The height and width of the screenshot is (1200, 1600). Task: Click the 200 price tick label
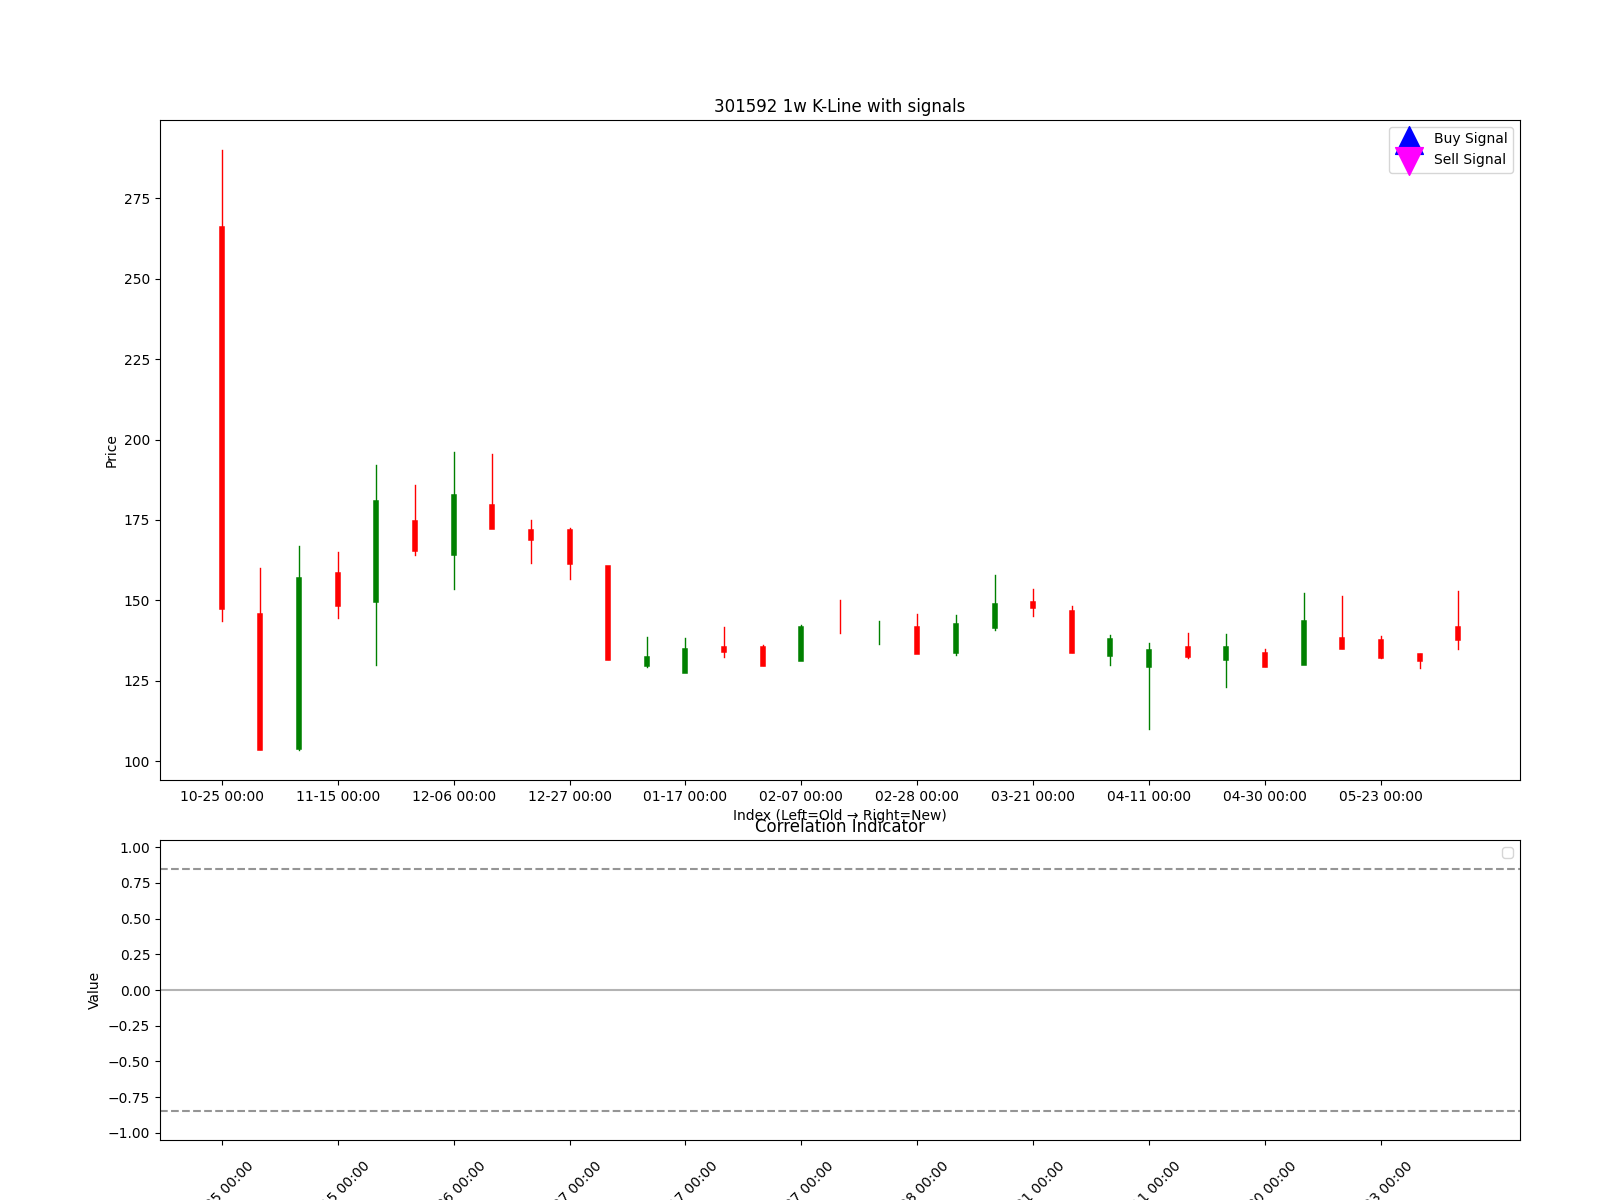coord(137,440)
